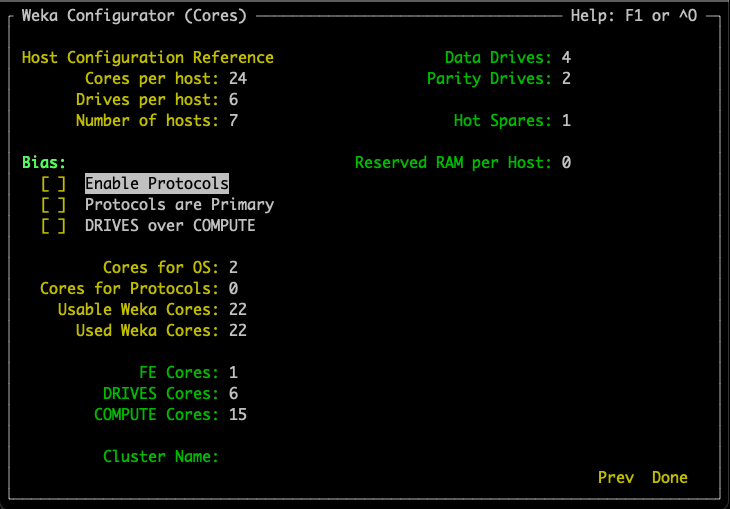Toggle the Protocols are Primary checkbox
Viewport: 730px width, 509px height.
coord(54,205)
